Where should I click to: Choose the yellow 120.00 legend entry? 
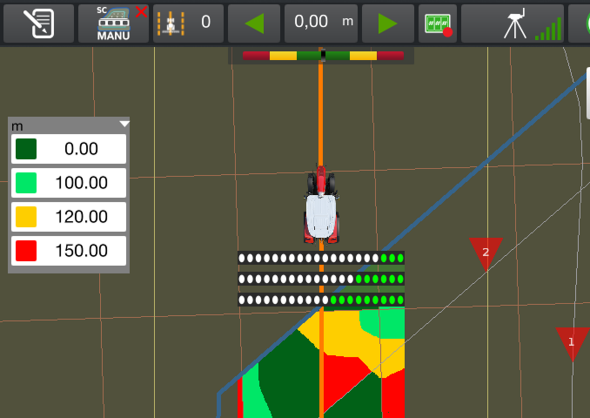(68, 217)
